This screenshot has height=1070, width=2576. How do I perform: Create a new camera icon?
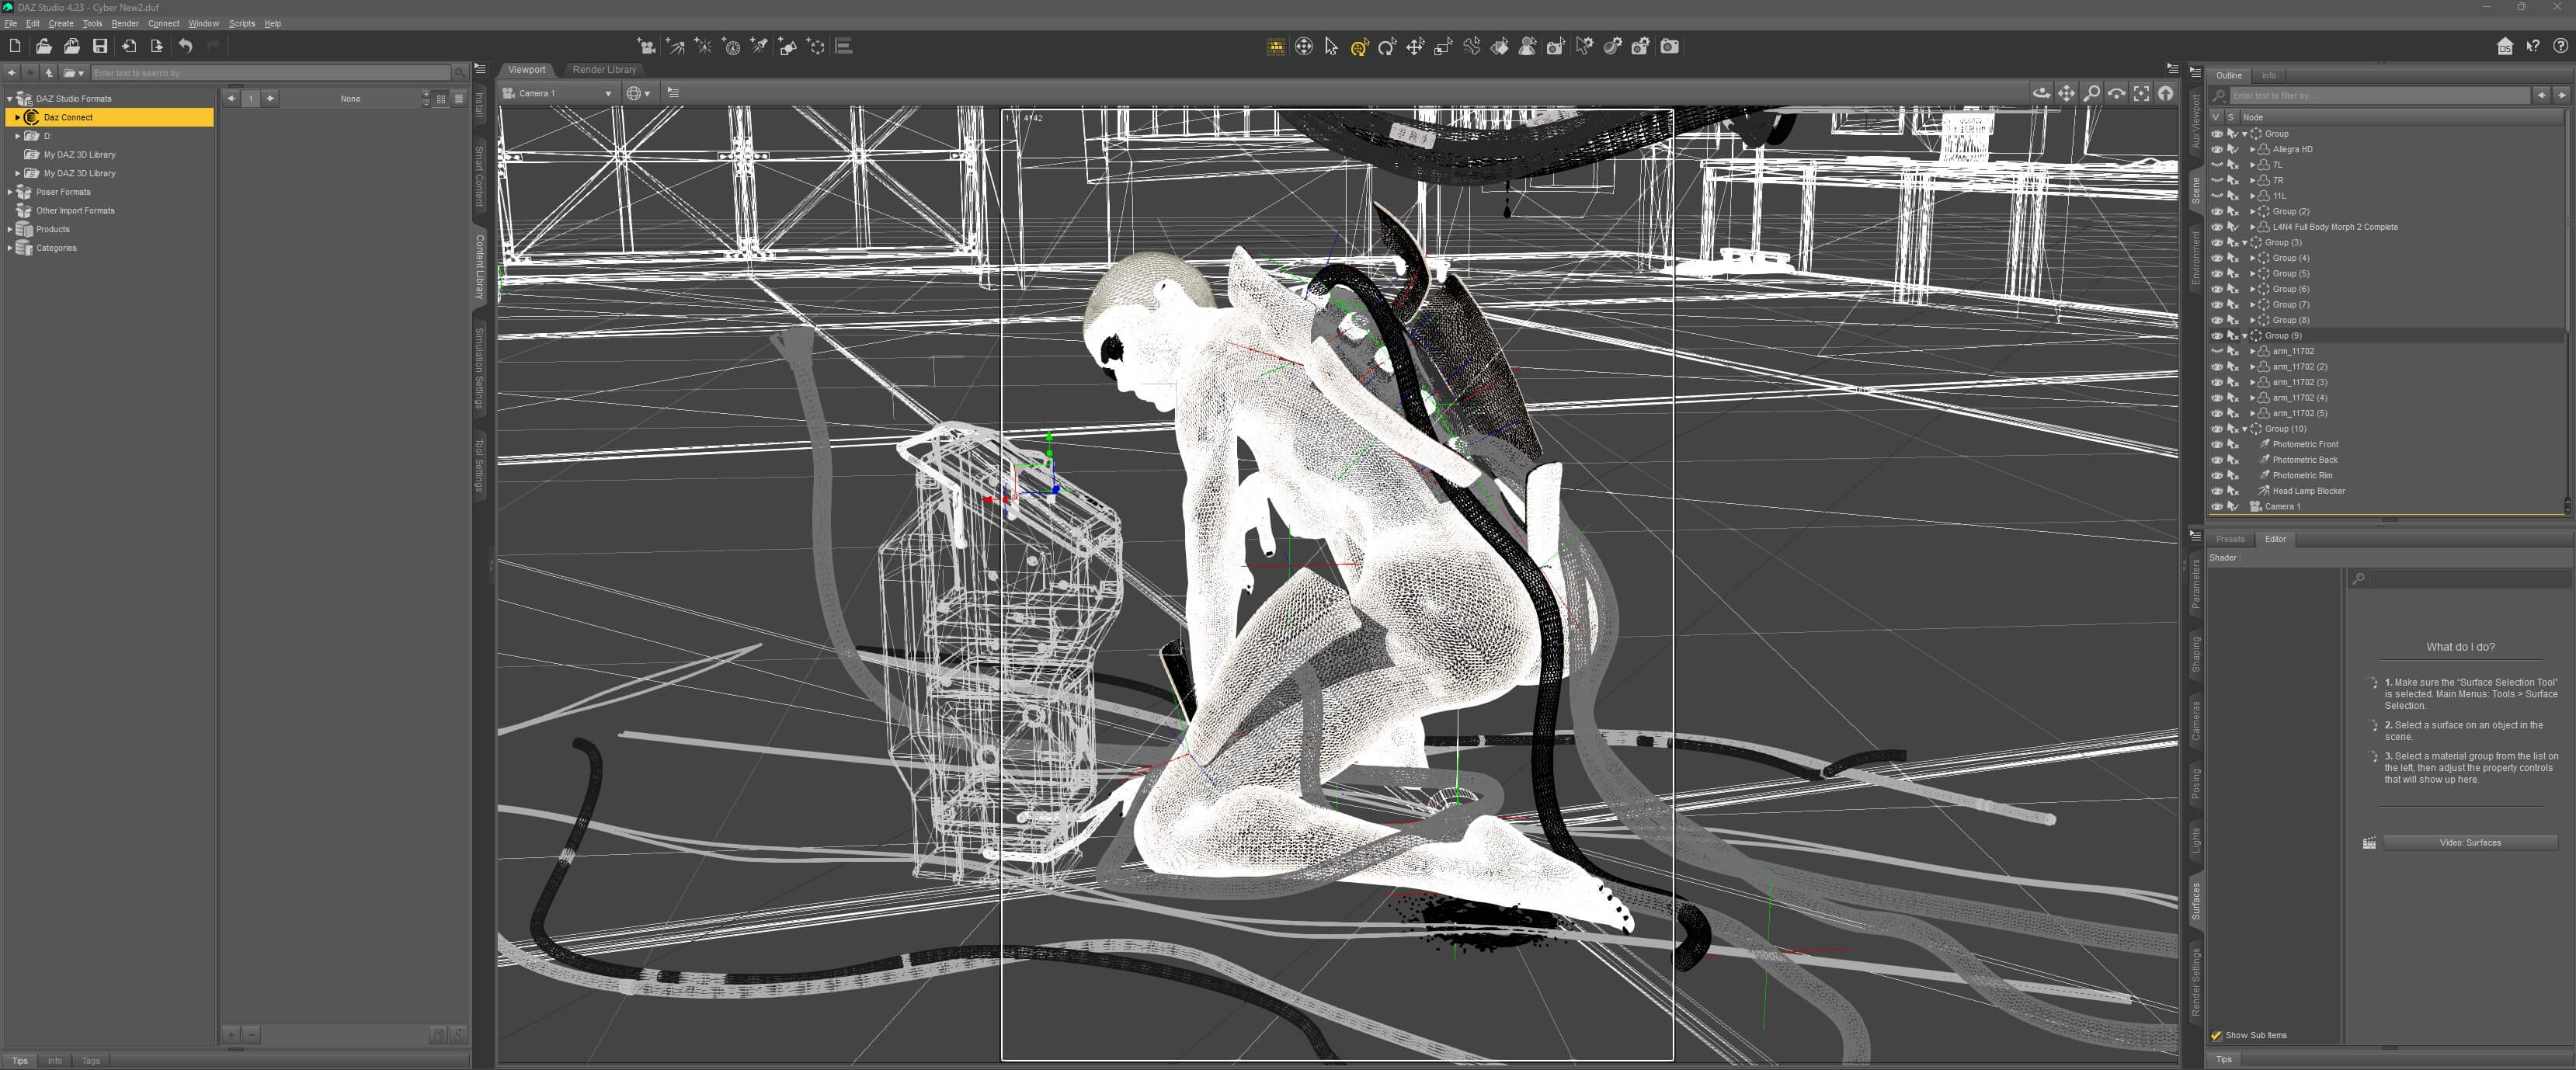point(647,46)
